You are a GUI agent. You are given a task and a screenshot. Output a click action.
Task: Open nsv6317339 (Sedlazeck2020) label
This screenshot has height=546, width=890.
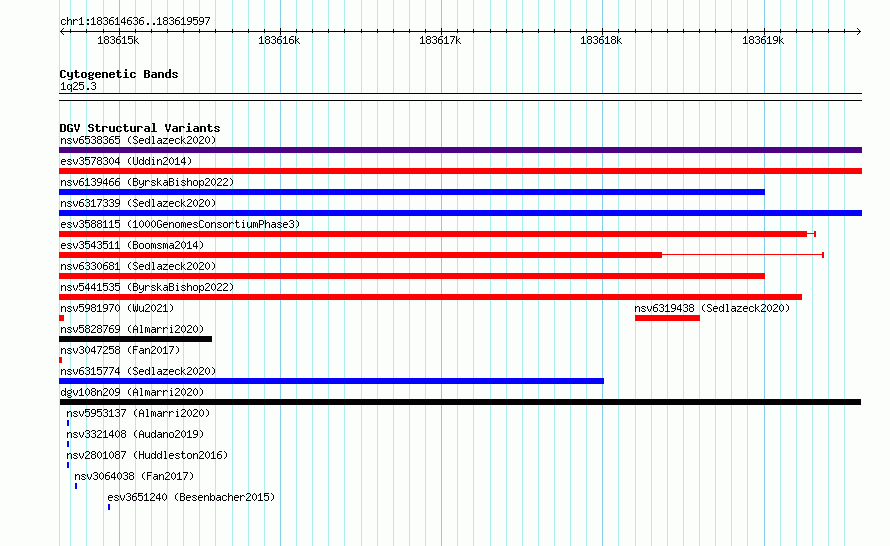(x=138, y=203)
